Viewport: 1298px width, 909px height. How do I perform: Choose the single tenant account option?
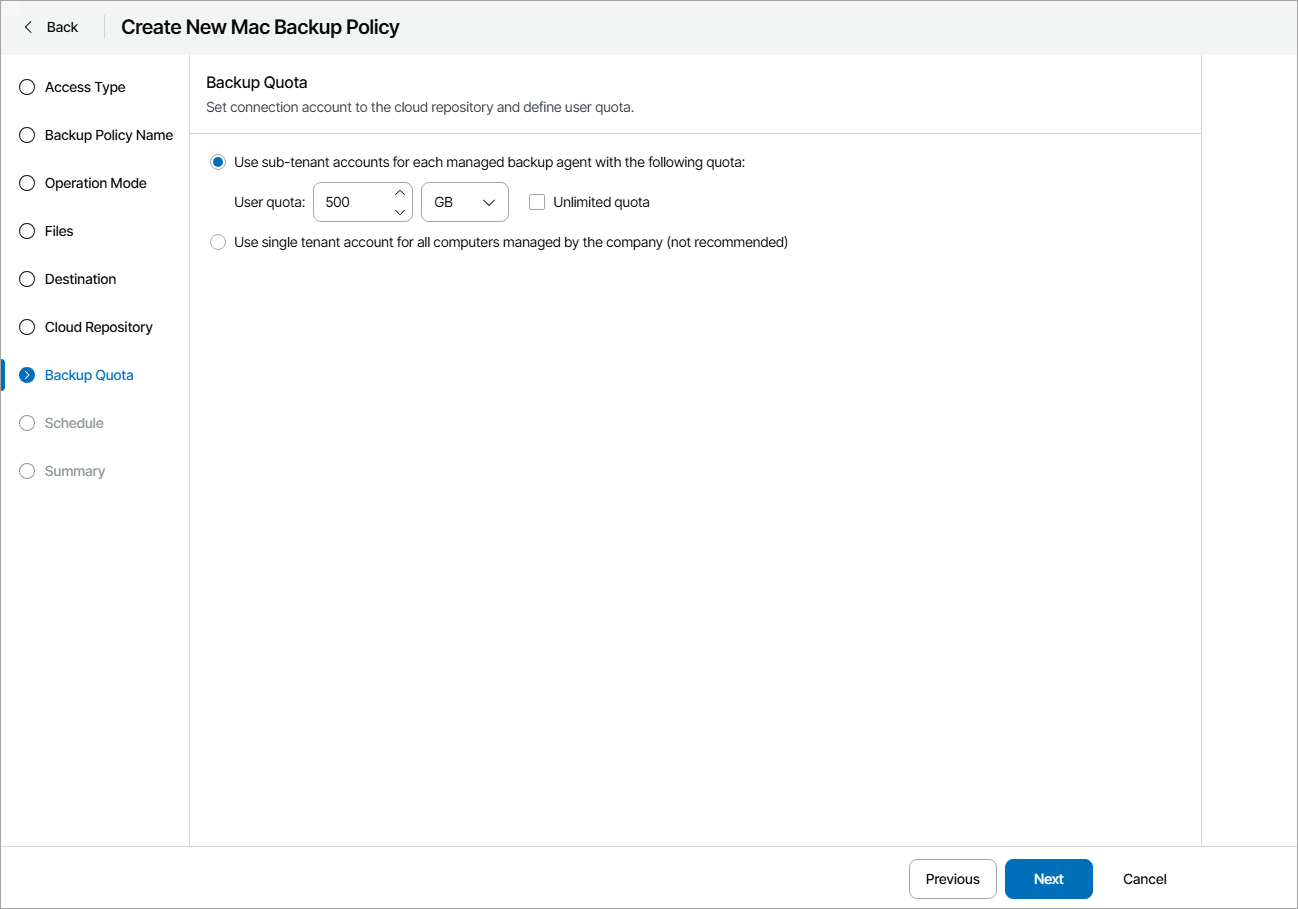(x=217, y=242)
